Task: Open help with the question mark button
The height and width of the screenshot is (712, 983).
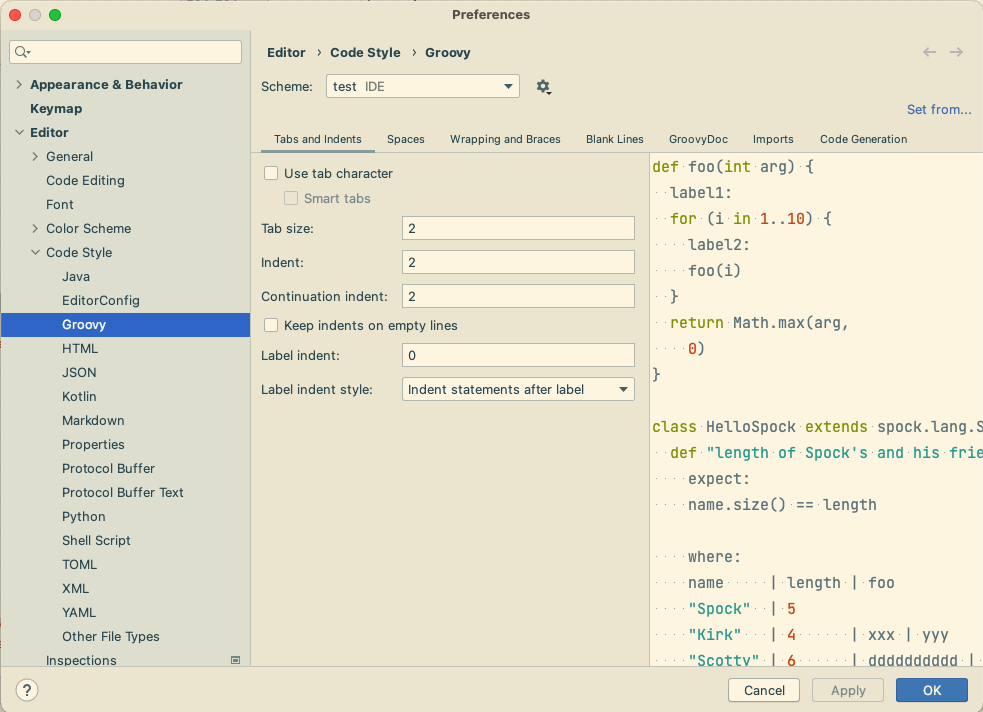Action: pos(26,690)
